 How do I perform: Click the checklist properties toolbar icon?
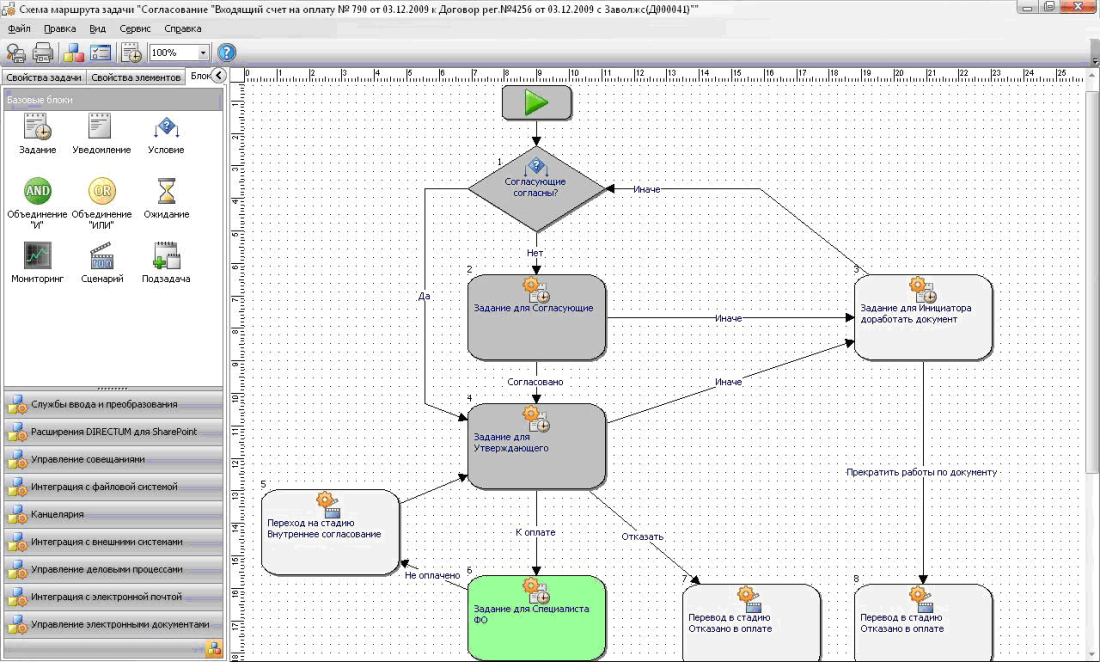tap(100, 53)
